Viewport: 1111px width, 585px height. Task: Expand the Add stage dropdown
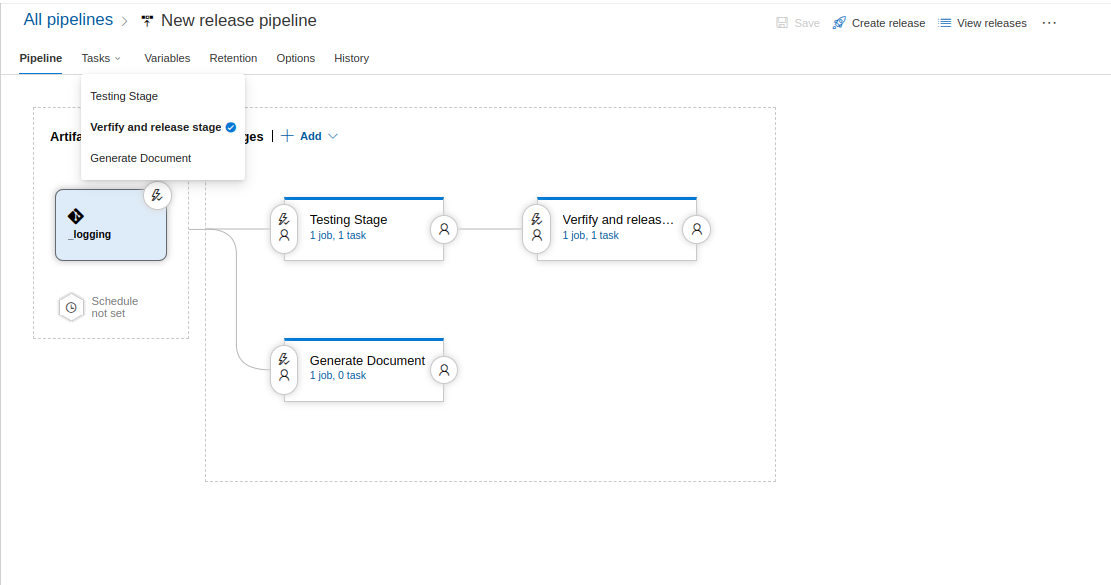pos(311,136)
